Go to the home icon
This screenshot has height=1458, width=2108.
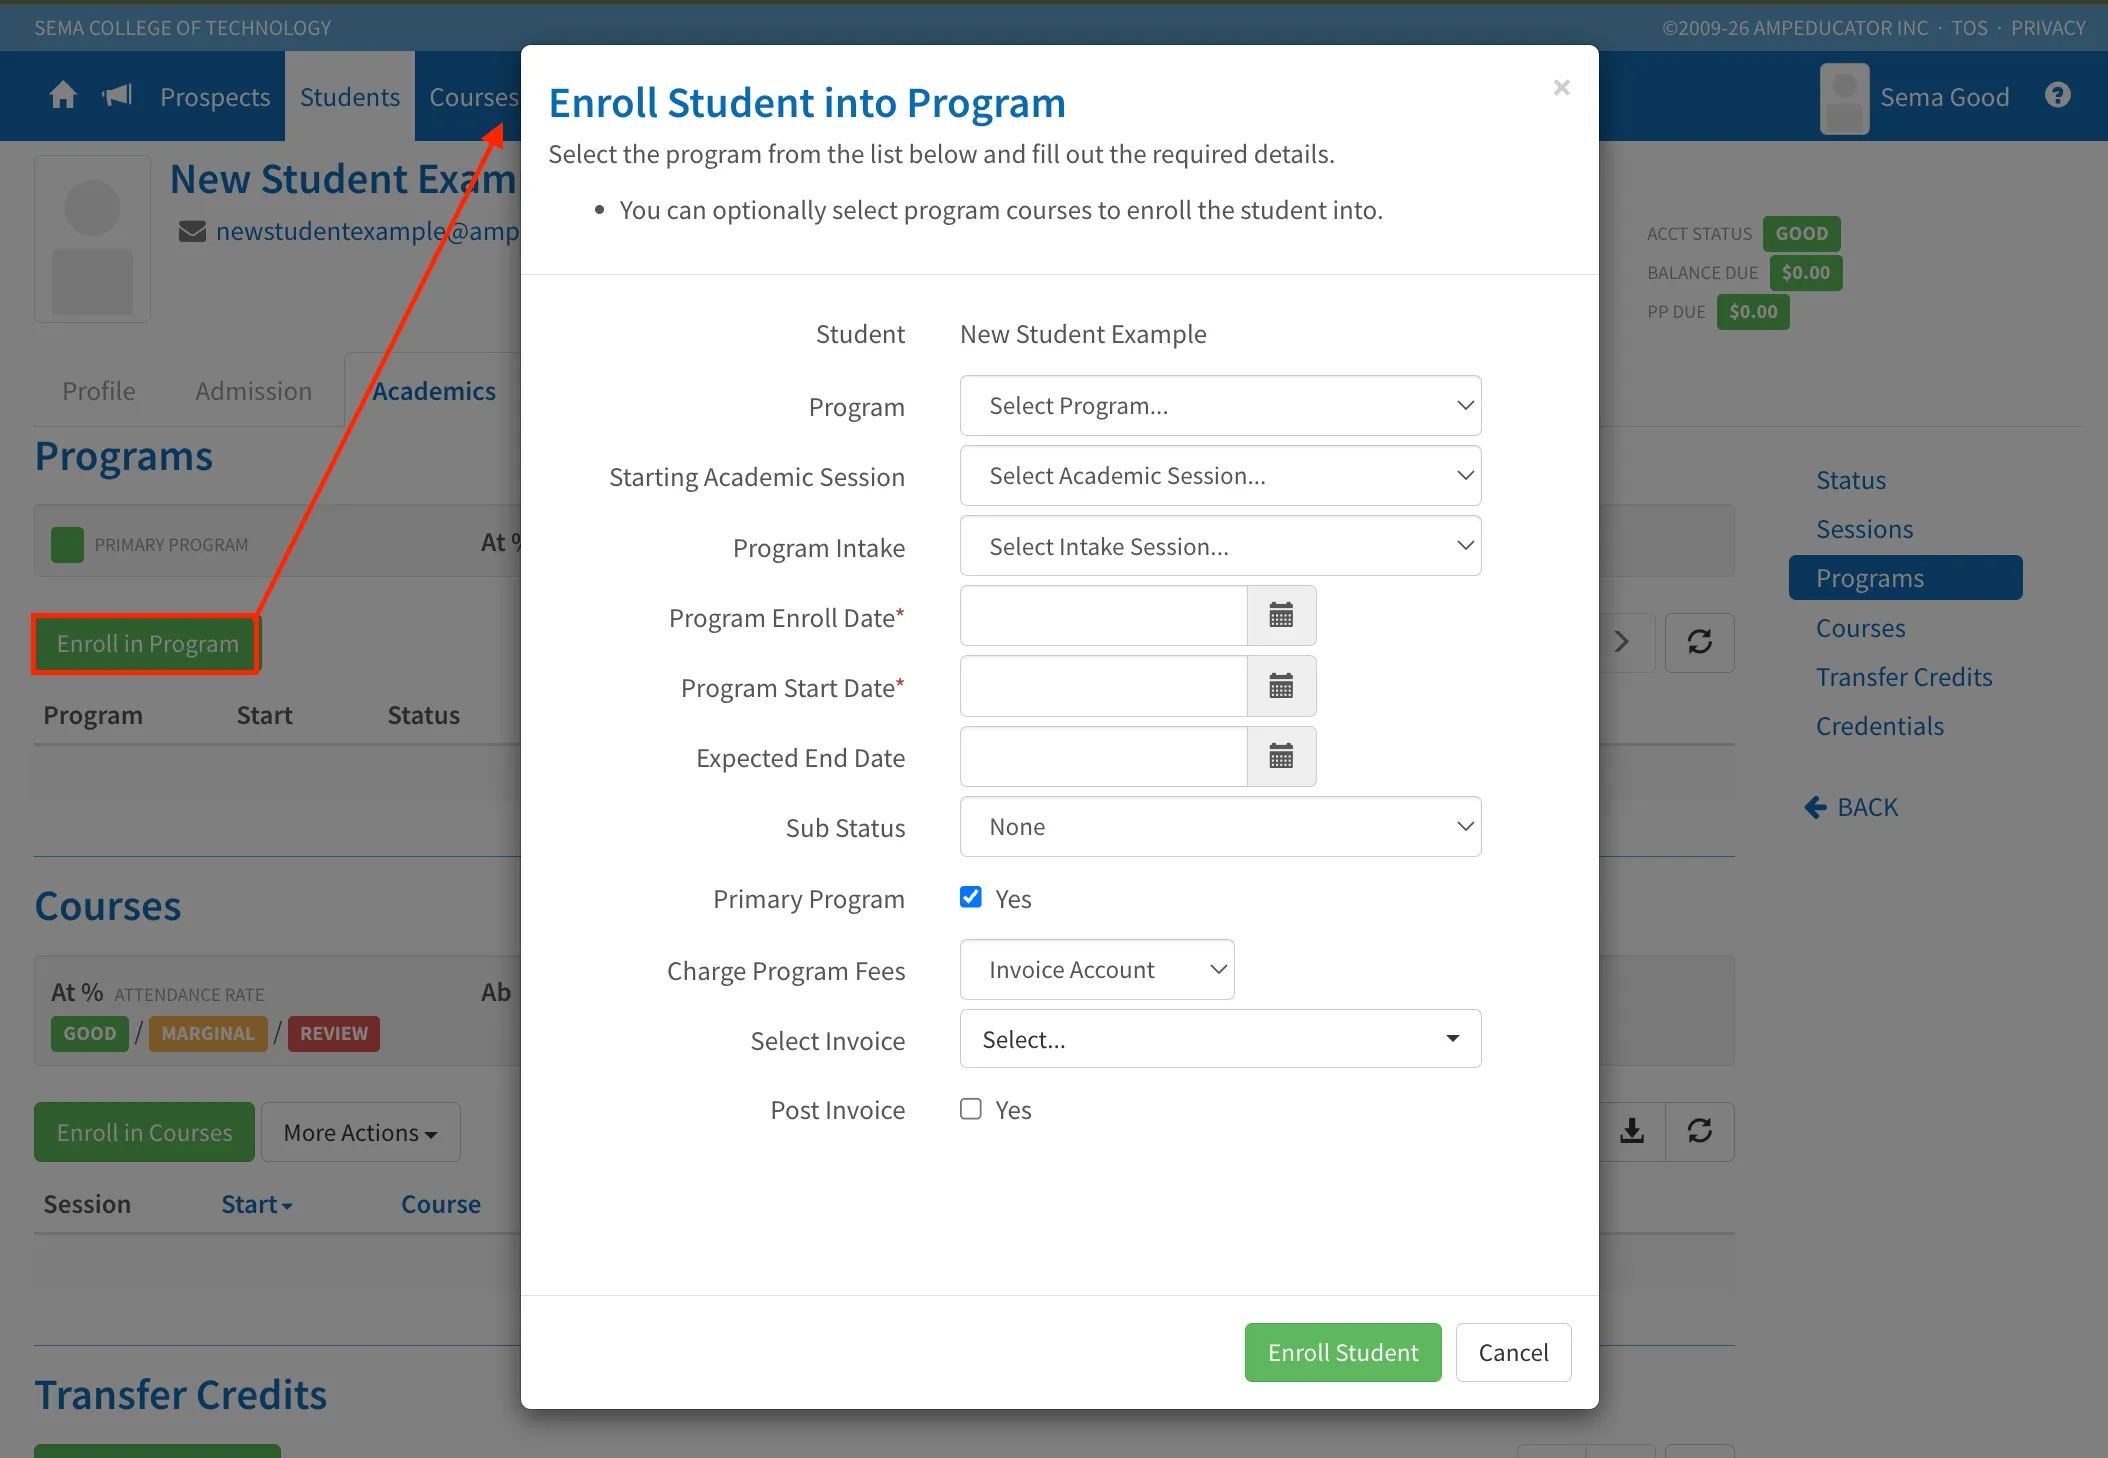[63, 96]
